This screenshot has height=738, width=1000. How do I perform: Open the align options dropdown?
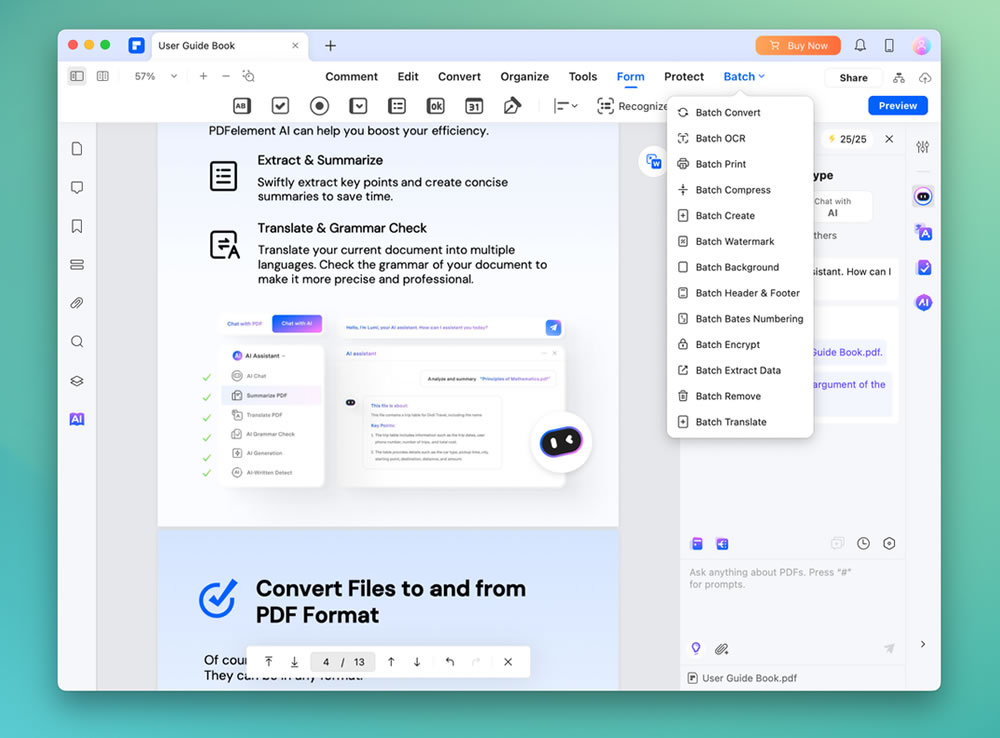pyautogui.click(x=565, y=106)
